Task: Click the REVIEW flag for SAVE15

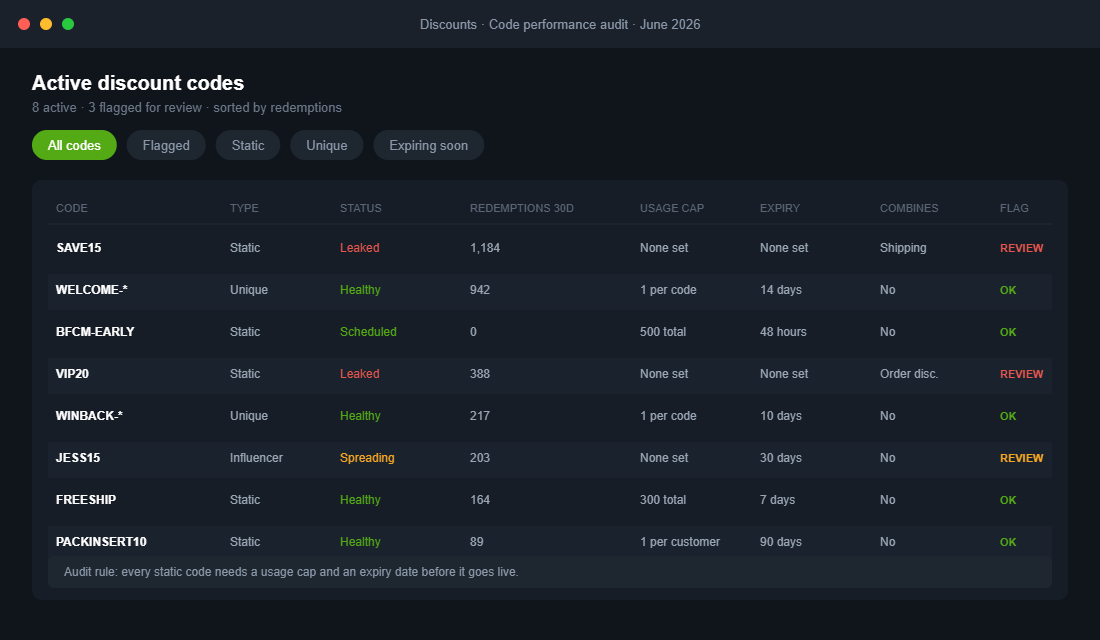Action: coord(1021,248)
